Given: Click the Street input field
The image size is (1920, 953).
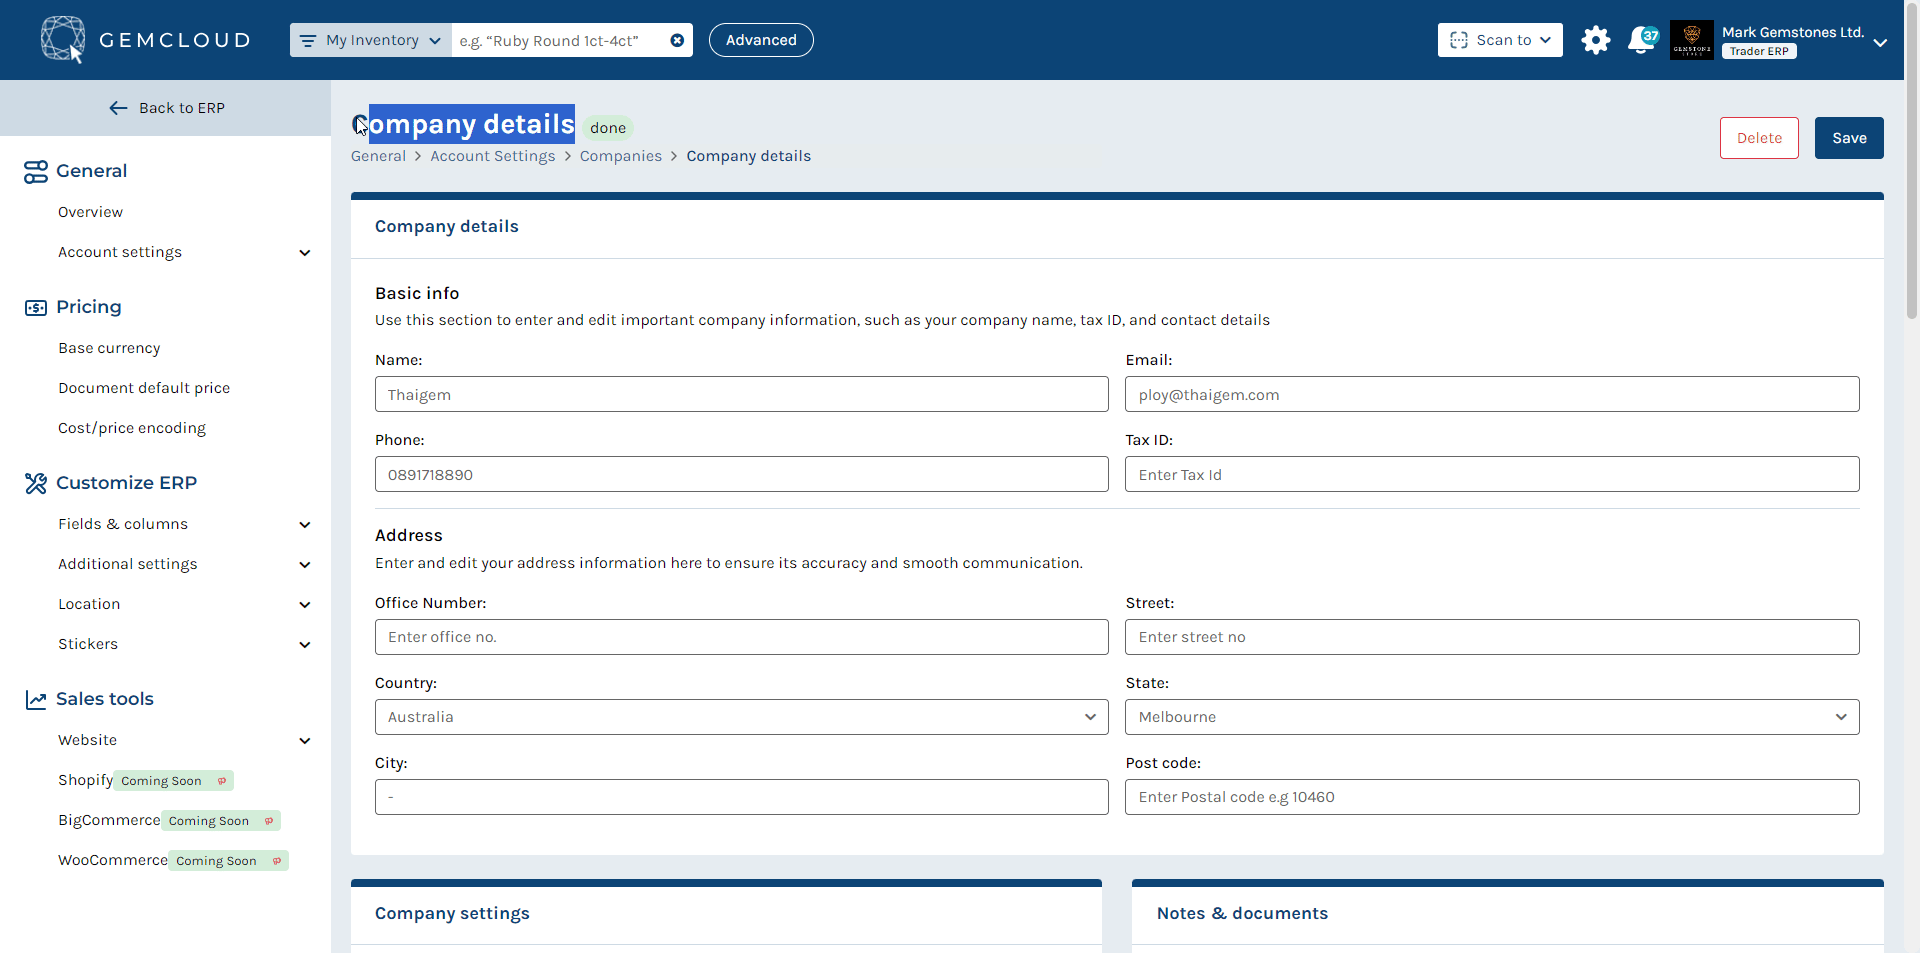Looking at the screenshot, I should [1492, 637].
